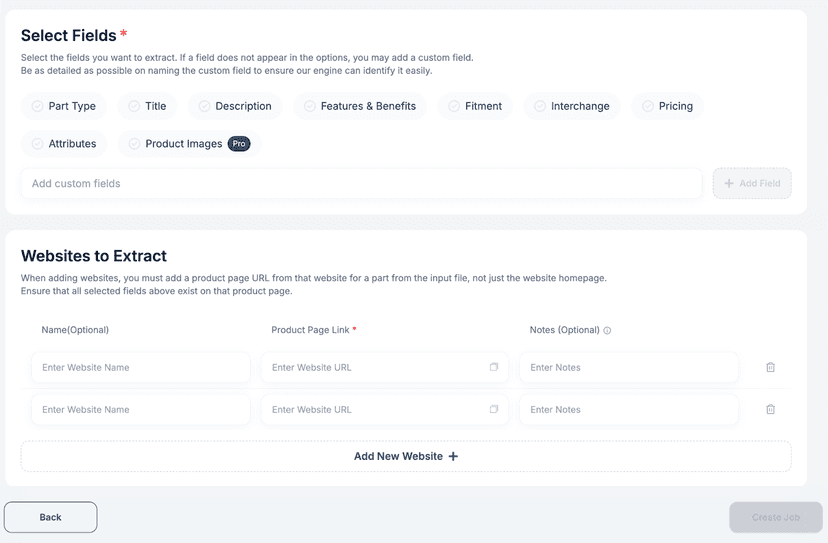Toggle Features & Benefits field
This screenshot has height=543, width=828.
point(360,106)
